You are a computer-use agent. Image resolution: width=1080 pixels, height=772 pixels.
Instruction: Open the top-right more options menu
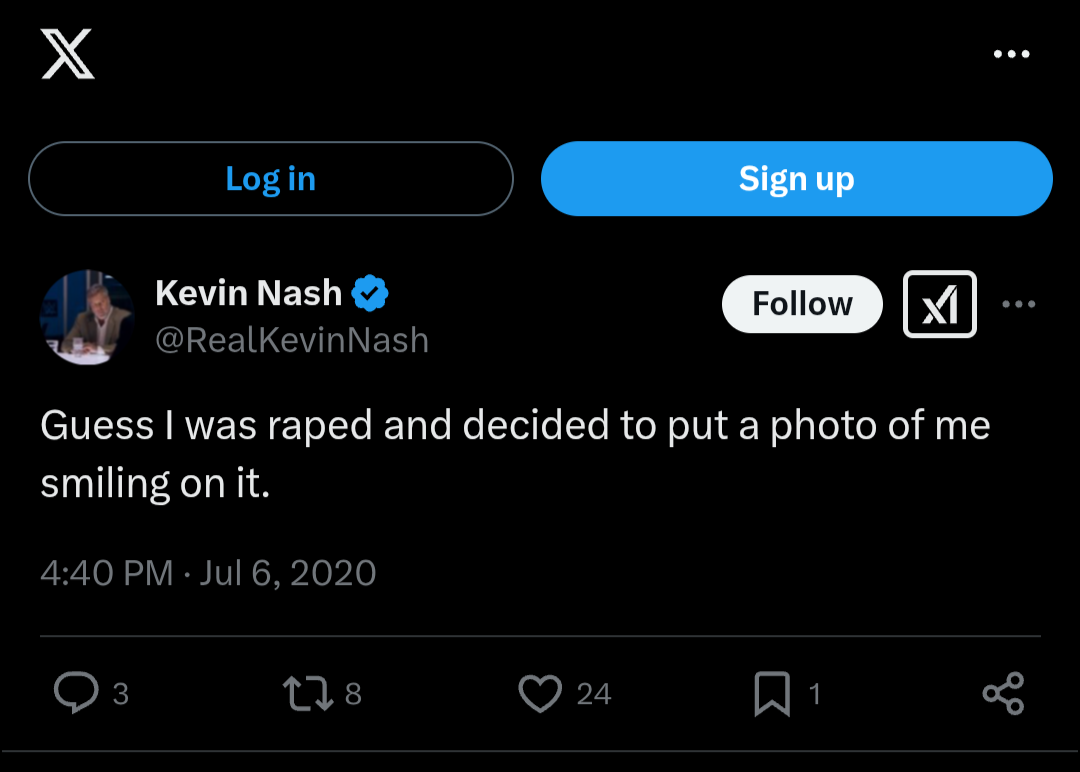(1011, 54)
